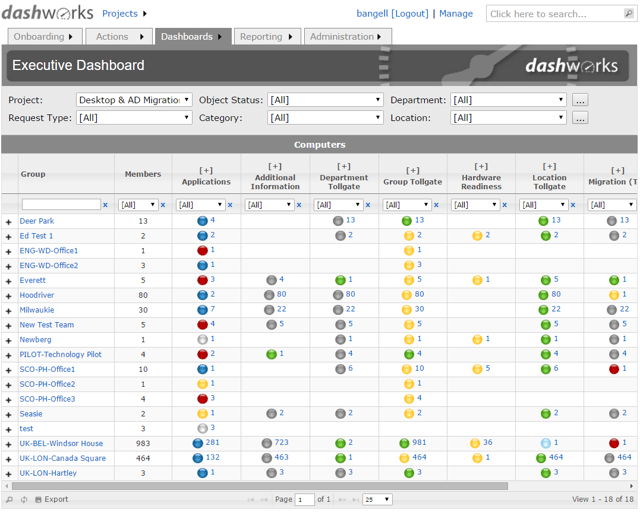The width and height of the screenshot is (640, 519).
Task: Open the Projects menu in the header
Action: pos(124,13)
